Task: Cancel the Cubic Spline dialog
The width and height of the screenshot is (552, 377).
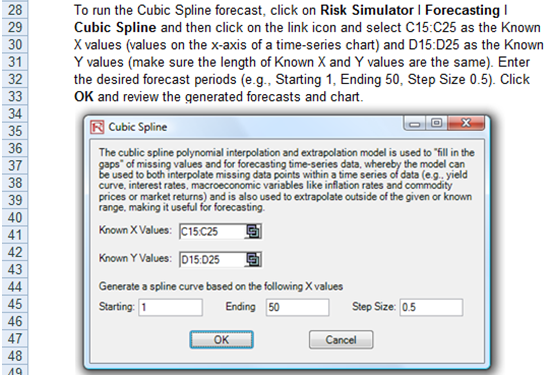Action: pos(341,340)
